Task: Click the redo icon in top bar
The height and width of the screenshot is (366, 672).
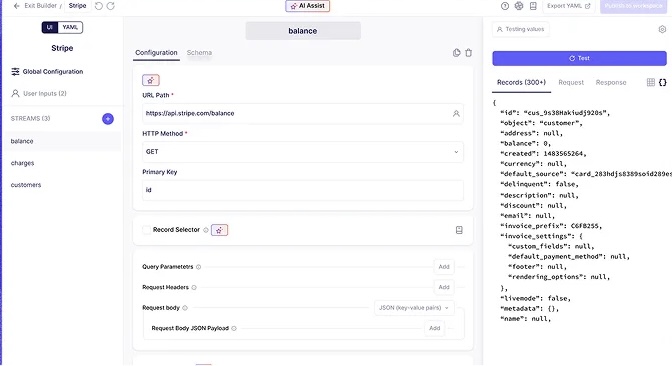Action: coord(111,6)
